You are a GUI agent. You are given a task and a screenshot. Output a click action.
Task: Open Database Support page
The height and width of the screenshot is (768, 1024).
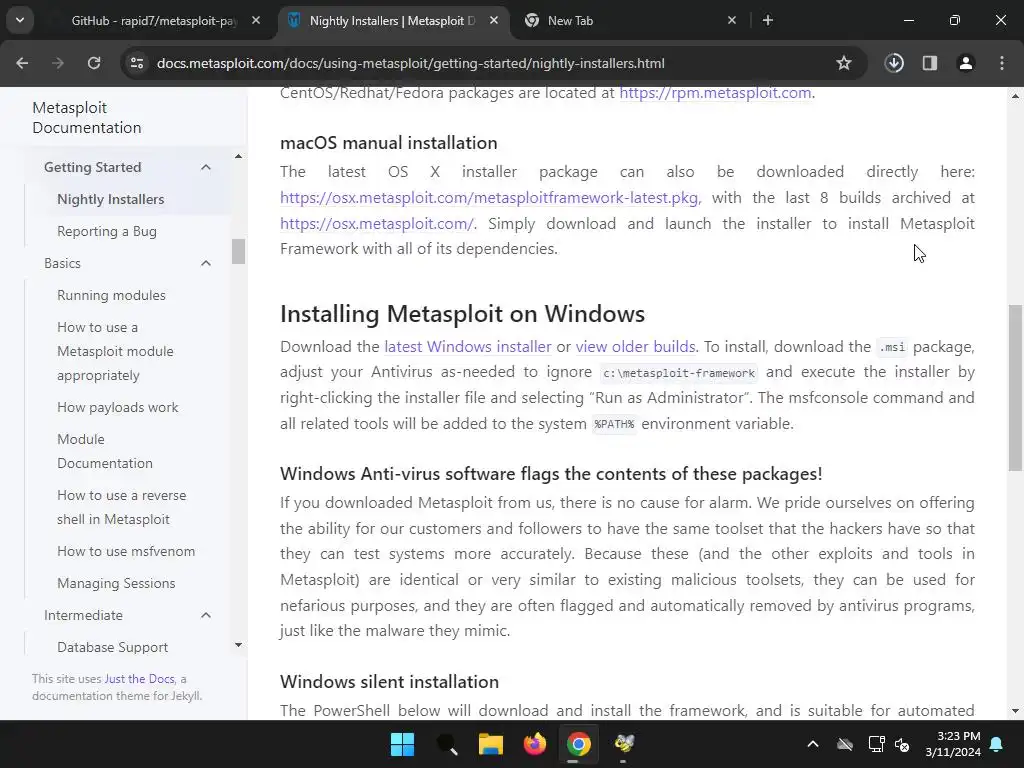[x=112, y=647]
